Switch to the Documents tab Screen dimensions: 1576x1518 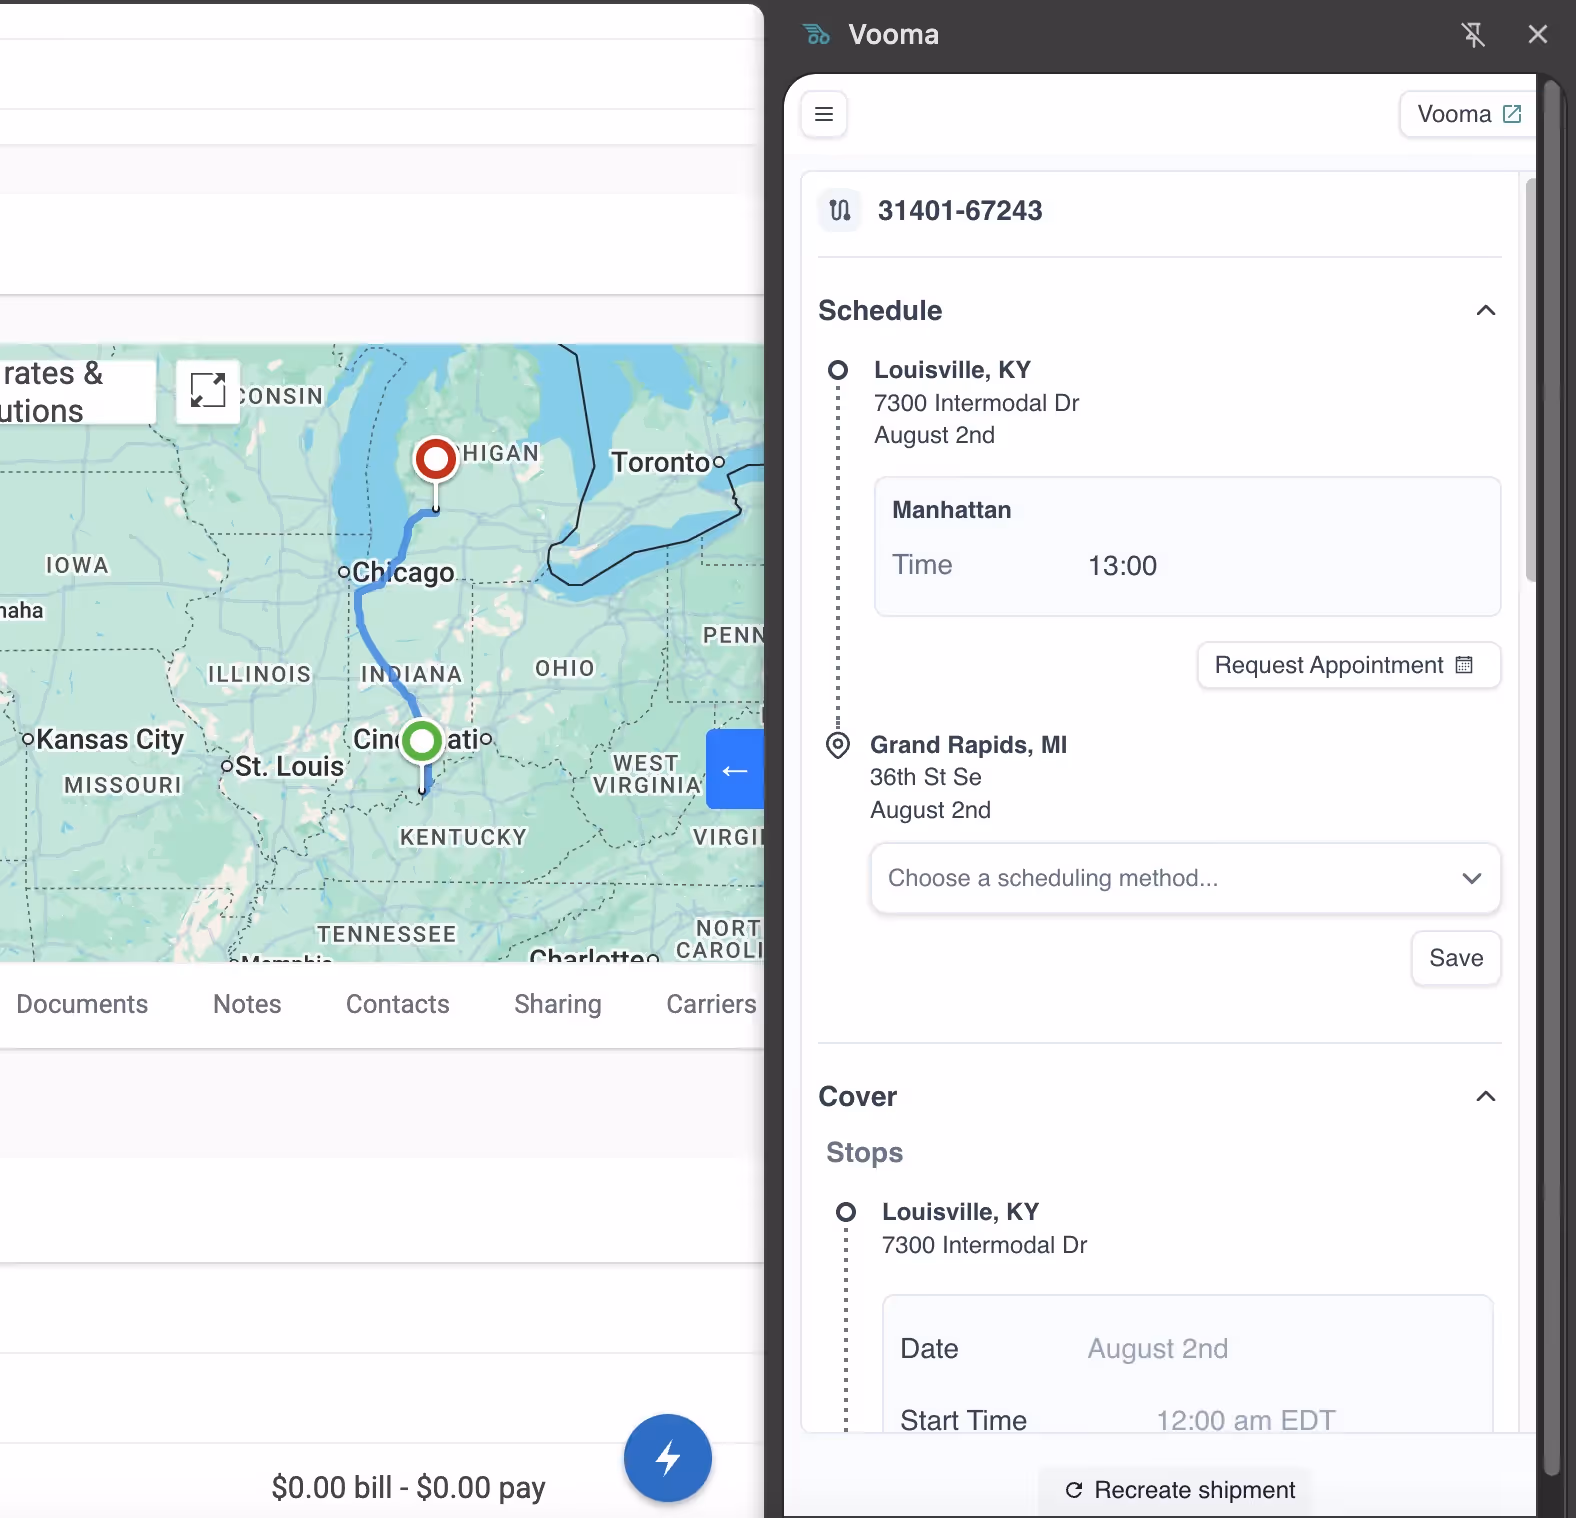pos(82,1004)
